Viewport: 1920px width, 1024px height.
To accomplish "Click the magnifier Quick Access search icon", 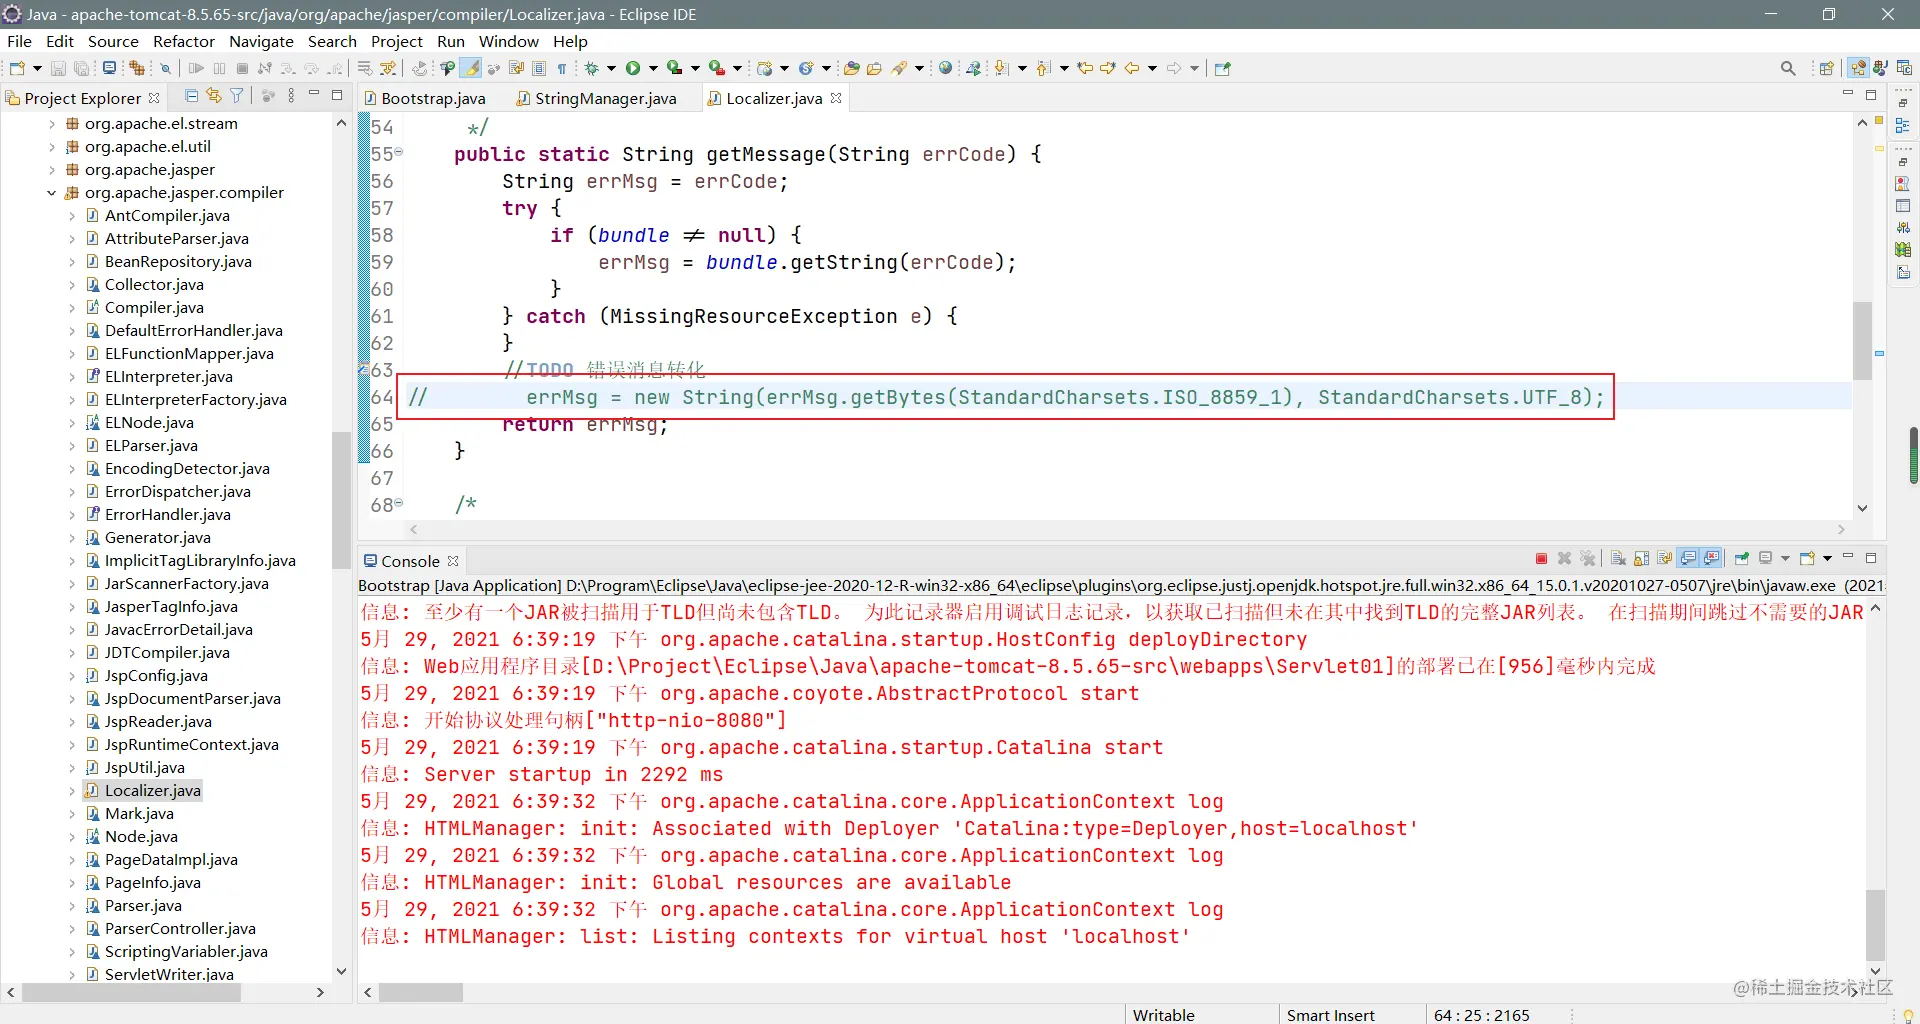I will coord(1788,68).
